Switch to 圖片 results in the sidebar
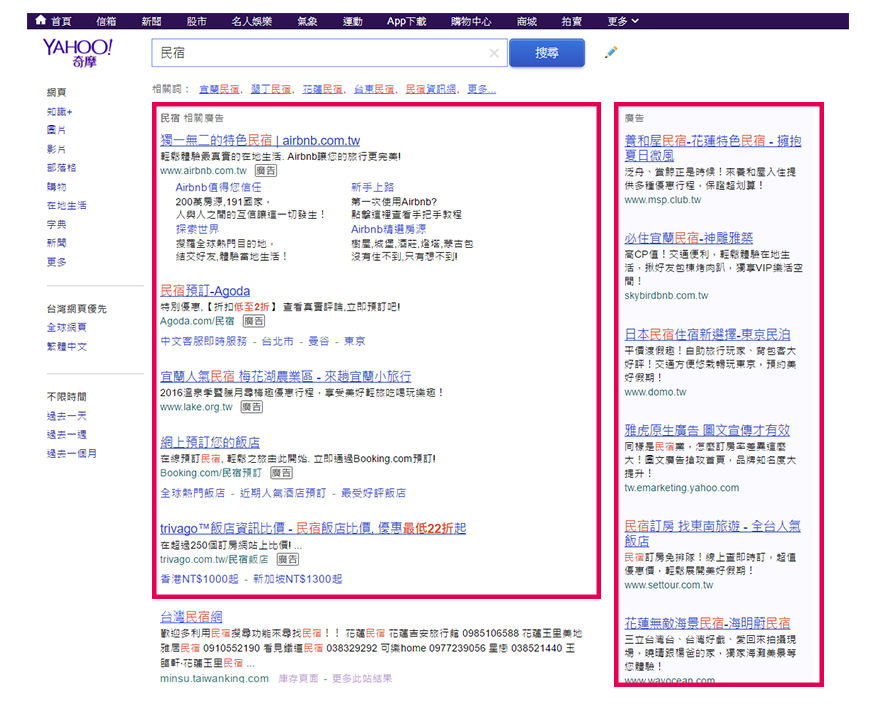Viewport: 870px width, 718px height. [57, 130]
